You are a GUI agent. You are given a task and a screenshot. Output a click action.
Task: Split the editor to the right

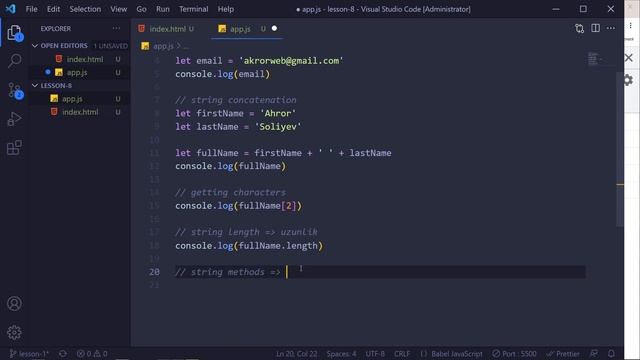coord(596,28)
